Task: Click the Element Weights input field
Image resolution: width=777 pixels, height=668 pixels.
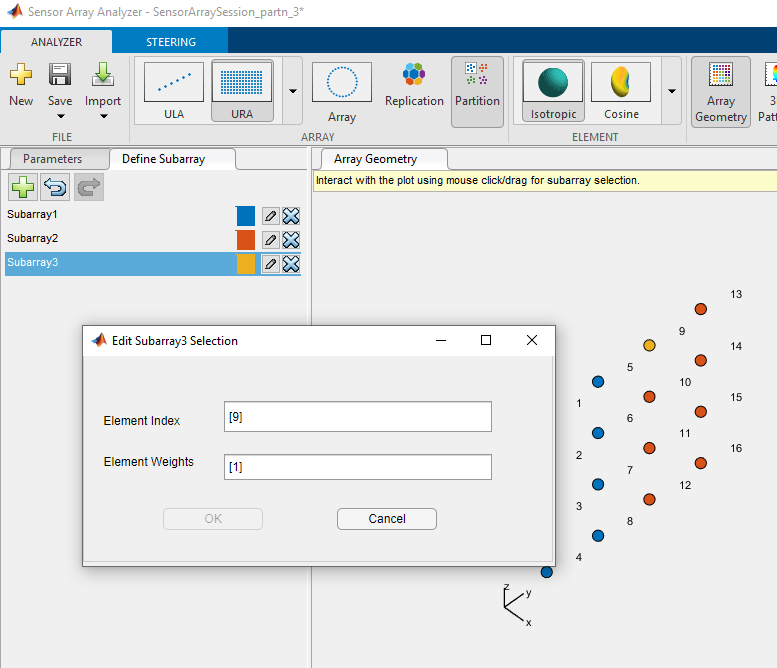Action: point(358,467)
